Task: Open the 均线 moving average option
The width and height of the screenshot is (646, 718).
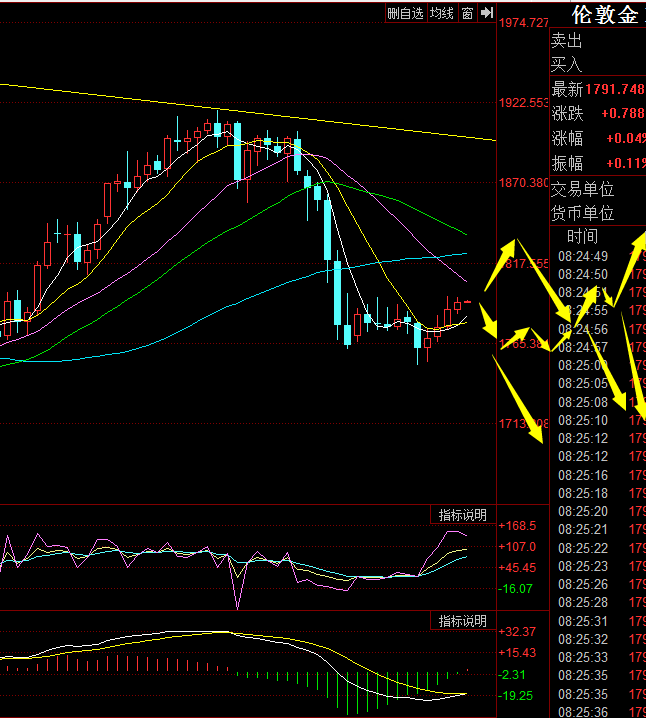Action: 442,13
